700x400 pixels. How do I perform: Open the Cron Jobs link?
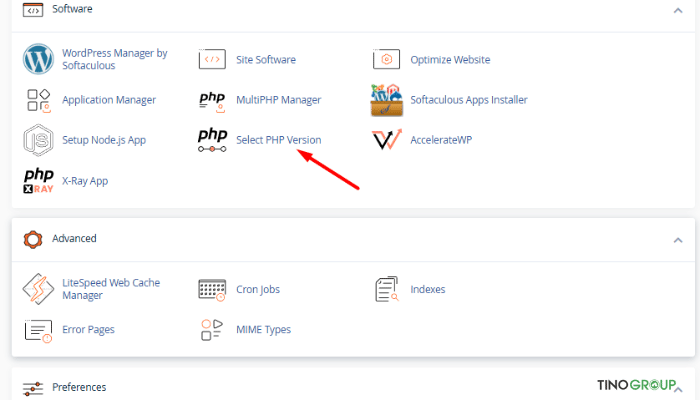(258, 289)
